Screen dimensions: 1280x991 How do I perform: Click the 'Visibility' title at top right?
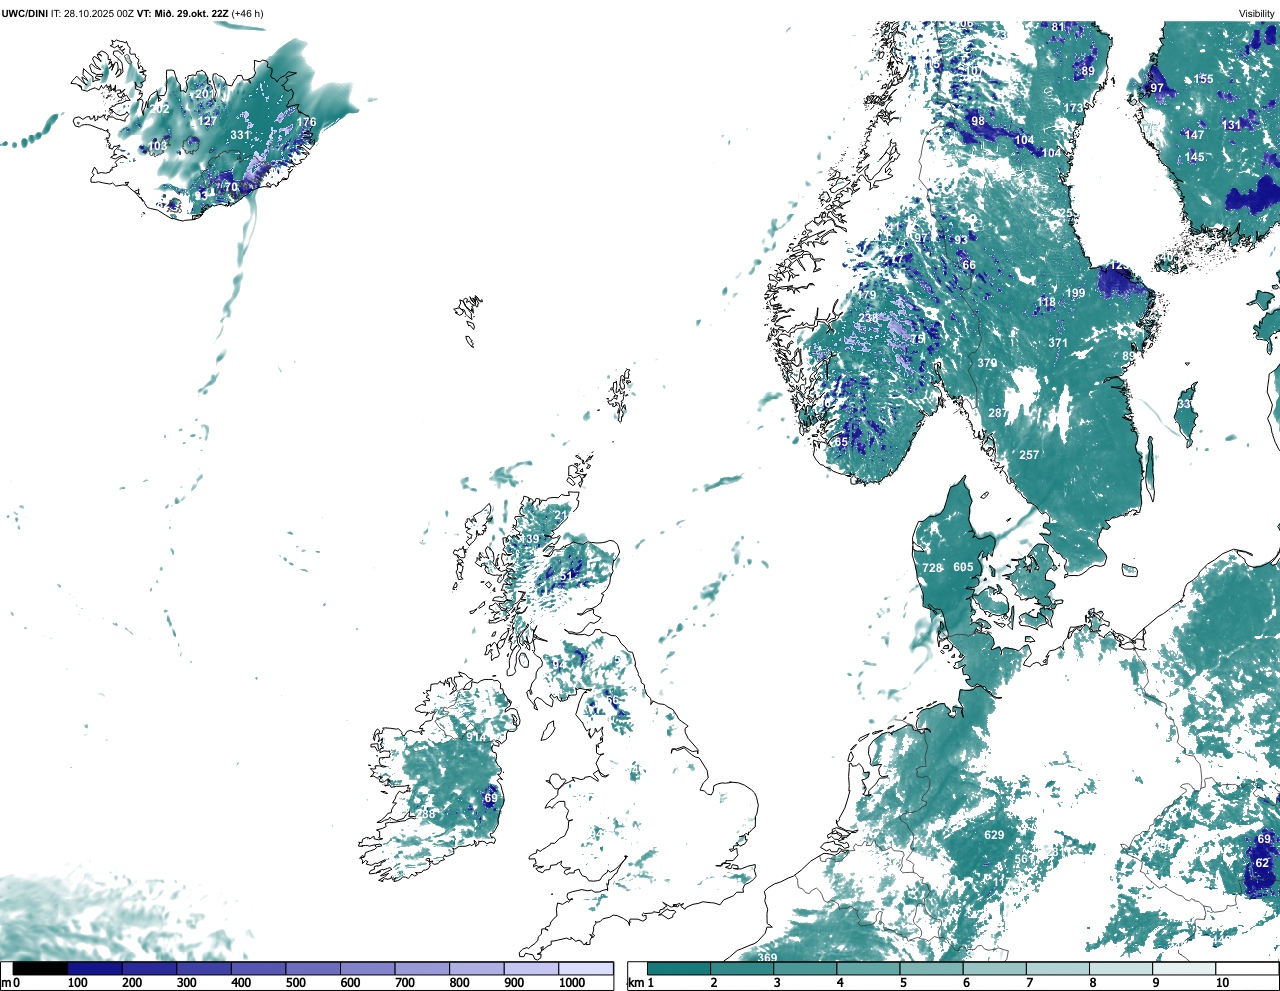[1256, 13]
